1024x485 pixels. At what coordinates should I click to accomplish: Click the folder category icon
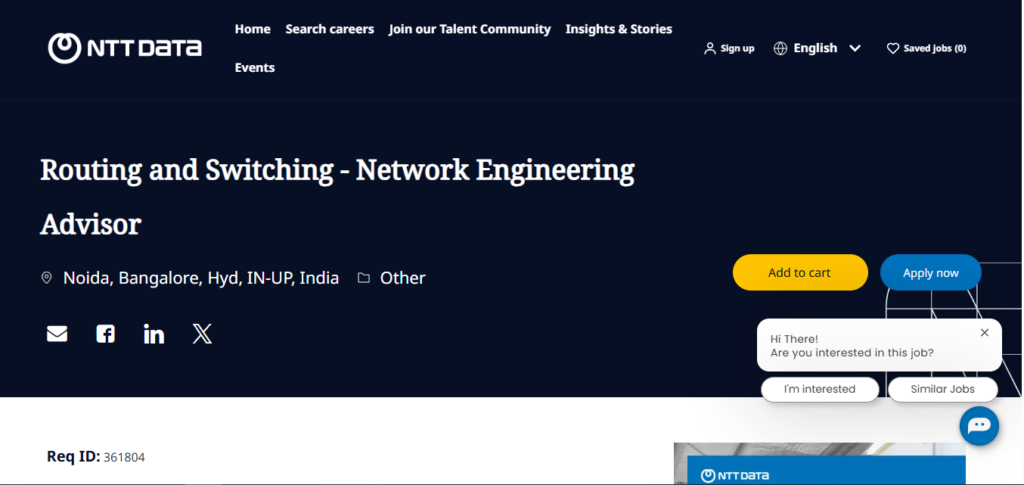point(364,278)
